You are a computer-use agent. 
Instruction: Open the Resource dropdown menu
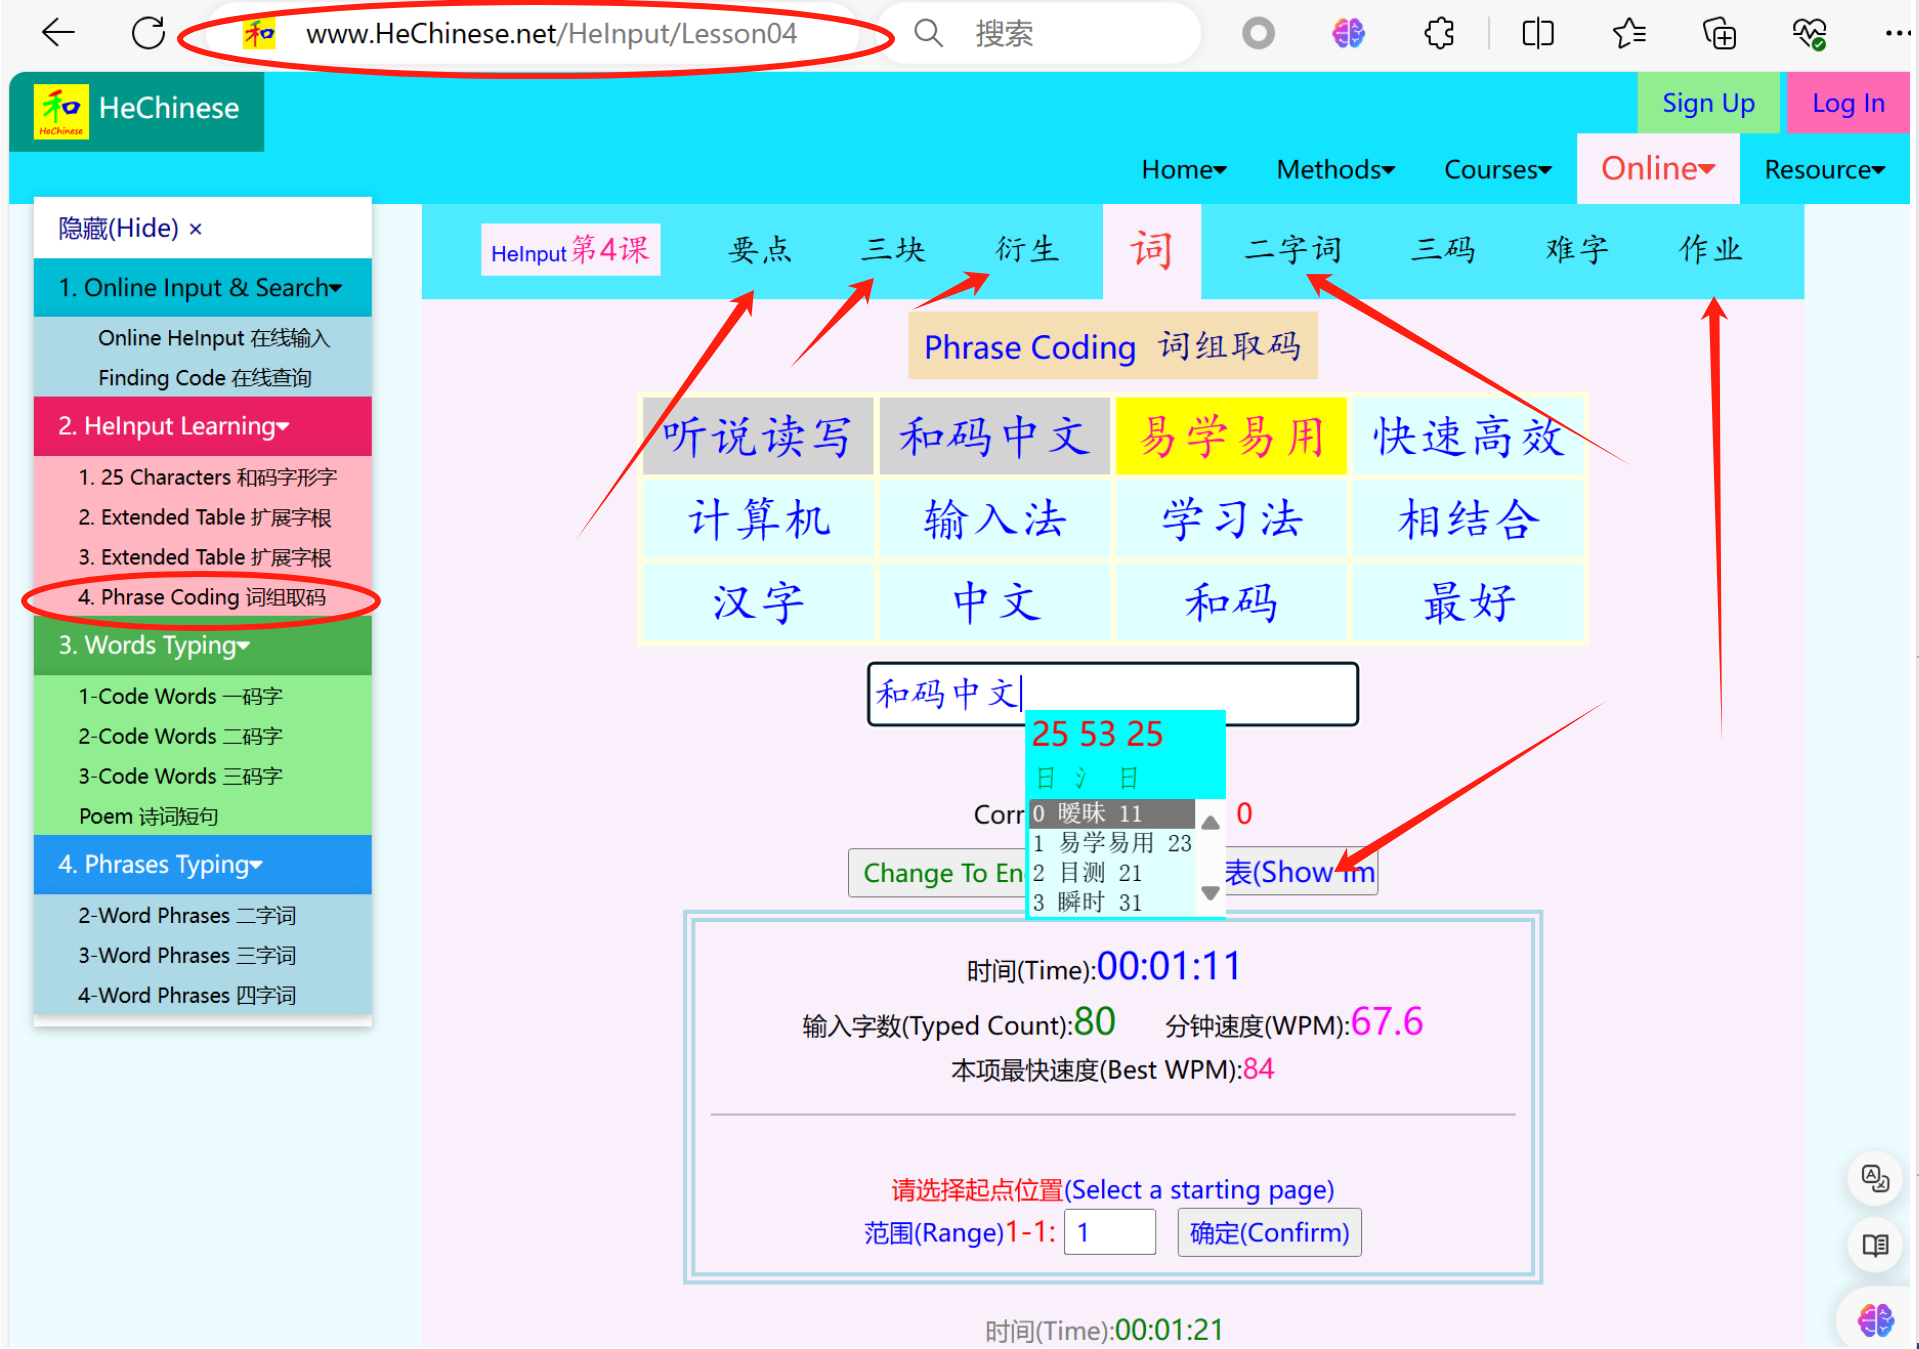(x=1824, y=169)
